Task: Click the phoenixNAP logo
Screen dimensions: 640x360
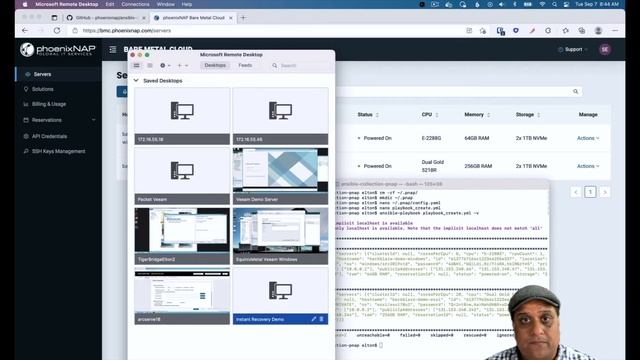Action: tap(58, 50)
